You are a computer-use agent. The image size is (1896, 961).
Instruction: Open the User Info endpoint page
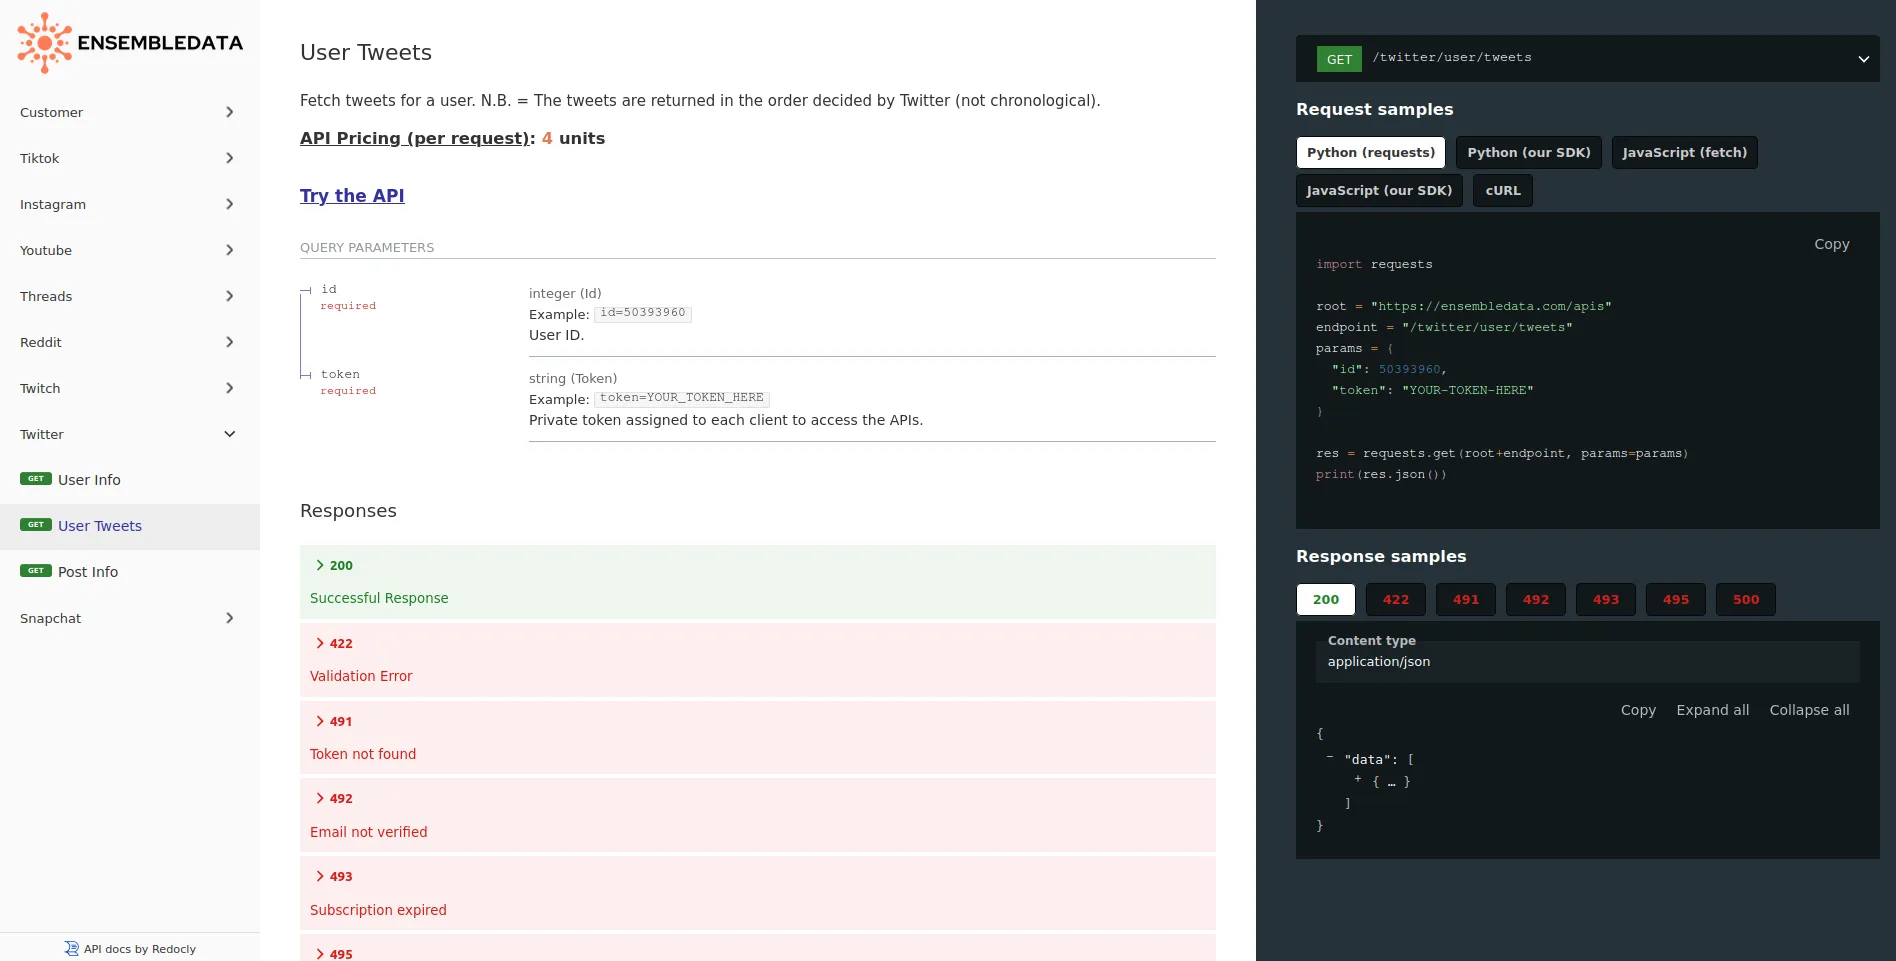tap(130, 480)
